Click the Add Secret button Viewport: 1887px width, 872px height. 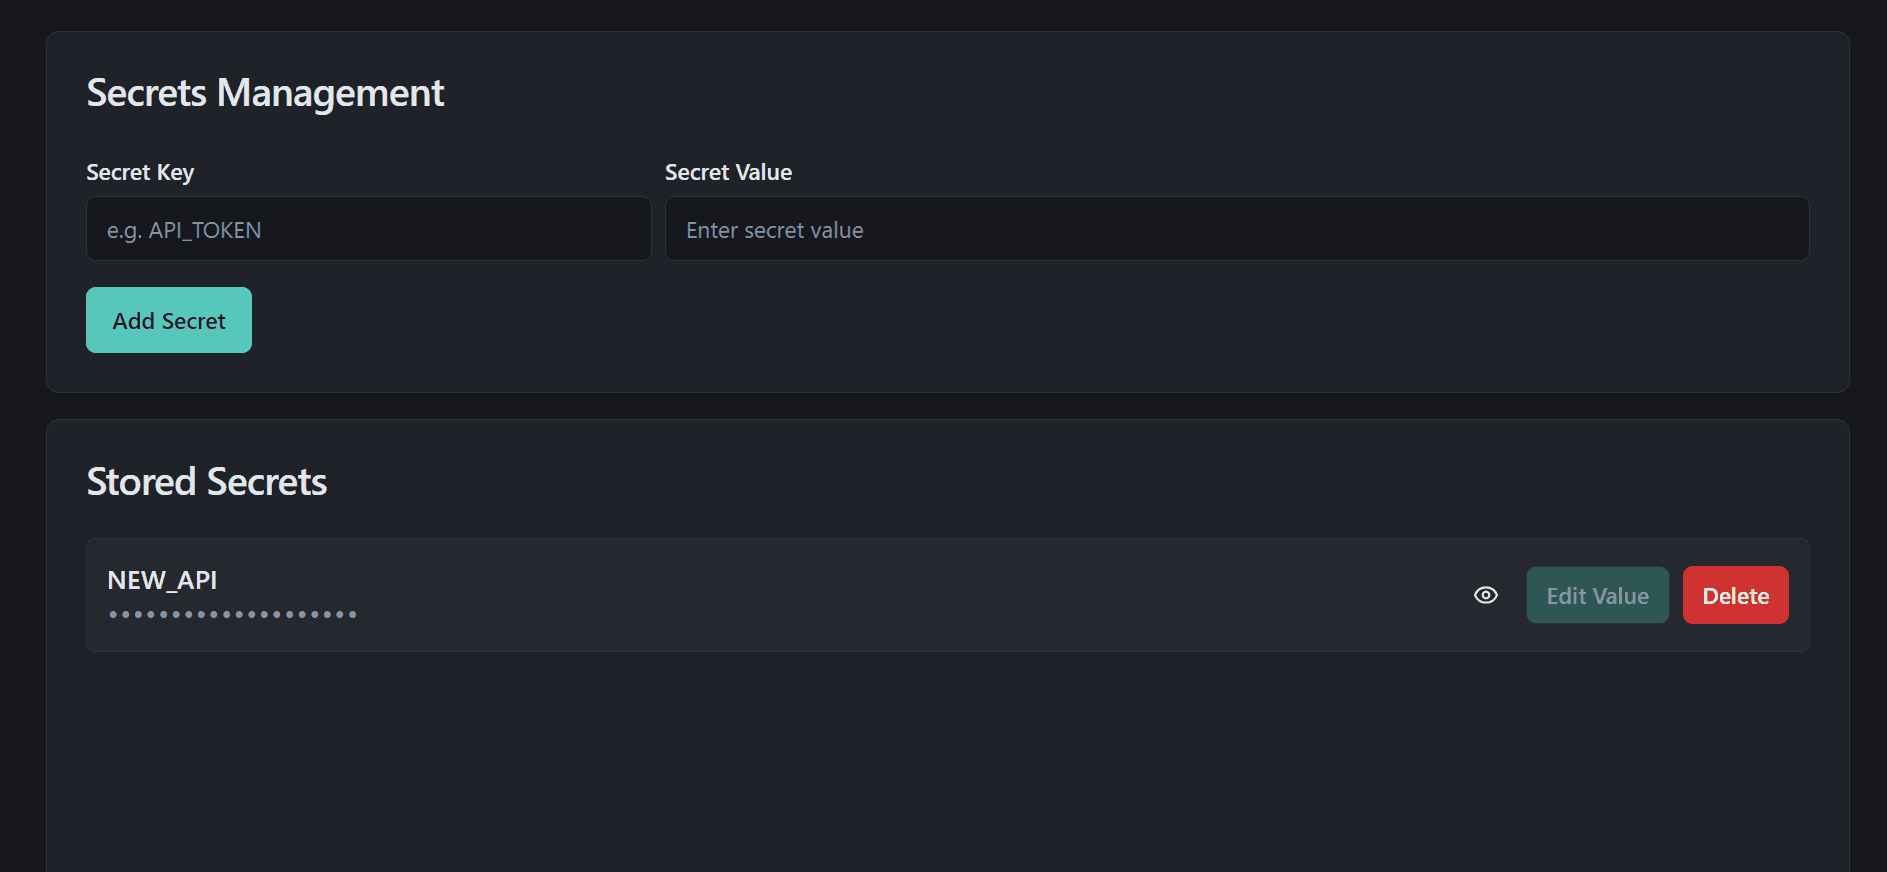pyautogui.click(x=169, y=320)
